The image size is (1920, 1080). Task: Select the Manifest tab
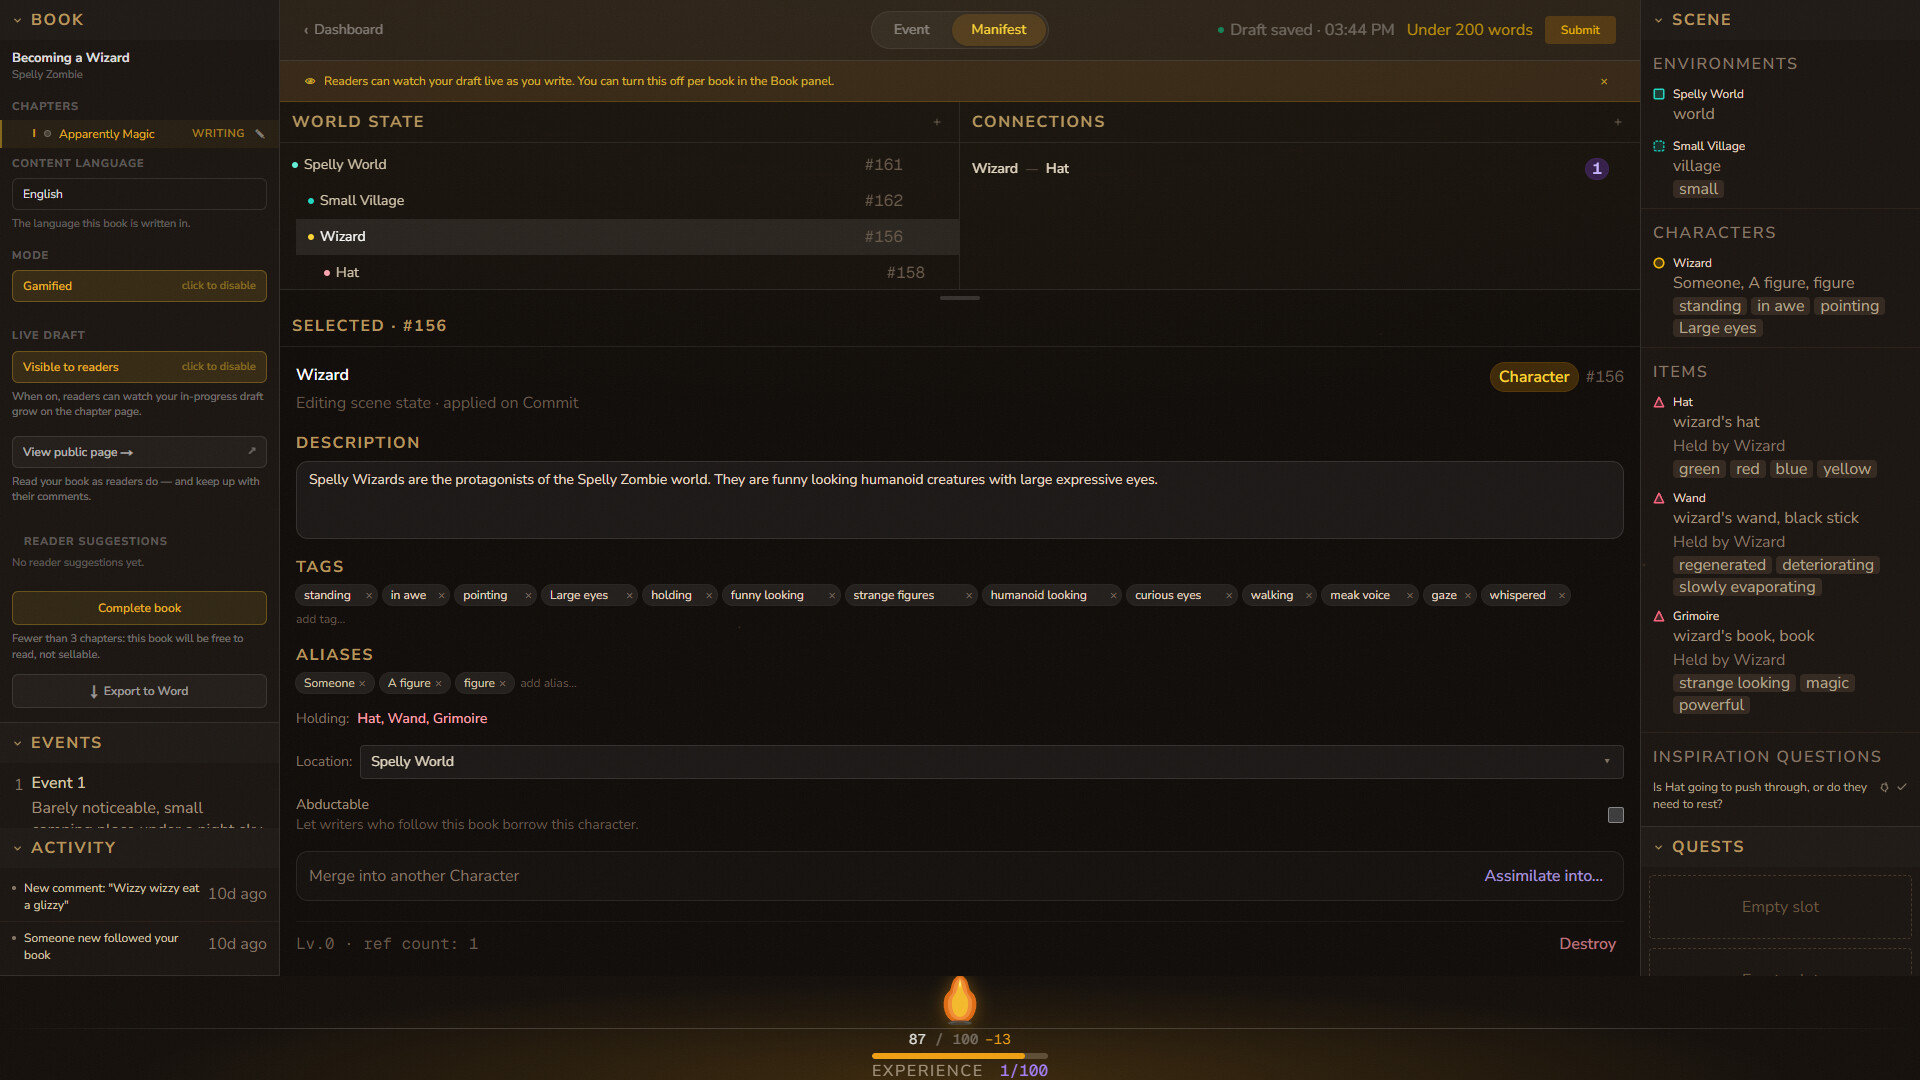tap(998, 30)
